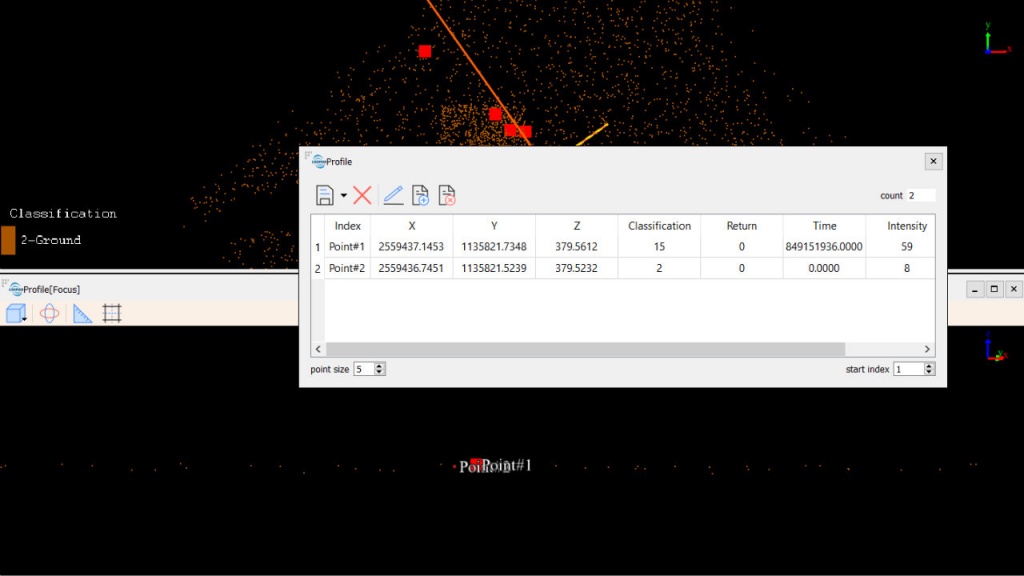Toggle the grid icon in Profile toolbar
Image resolution: width=1024 pixels, height=576 pixels.
click(x=112, y=314)
